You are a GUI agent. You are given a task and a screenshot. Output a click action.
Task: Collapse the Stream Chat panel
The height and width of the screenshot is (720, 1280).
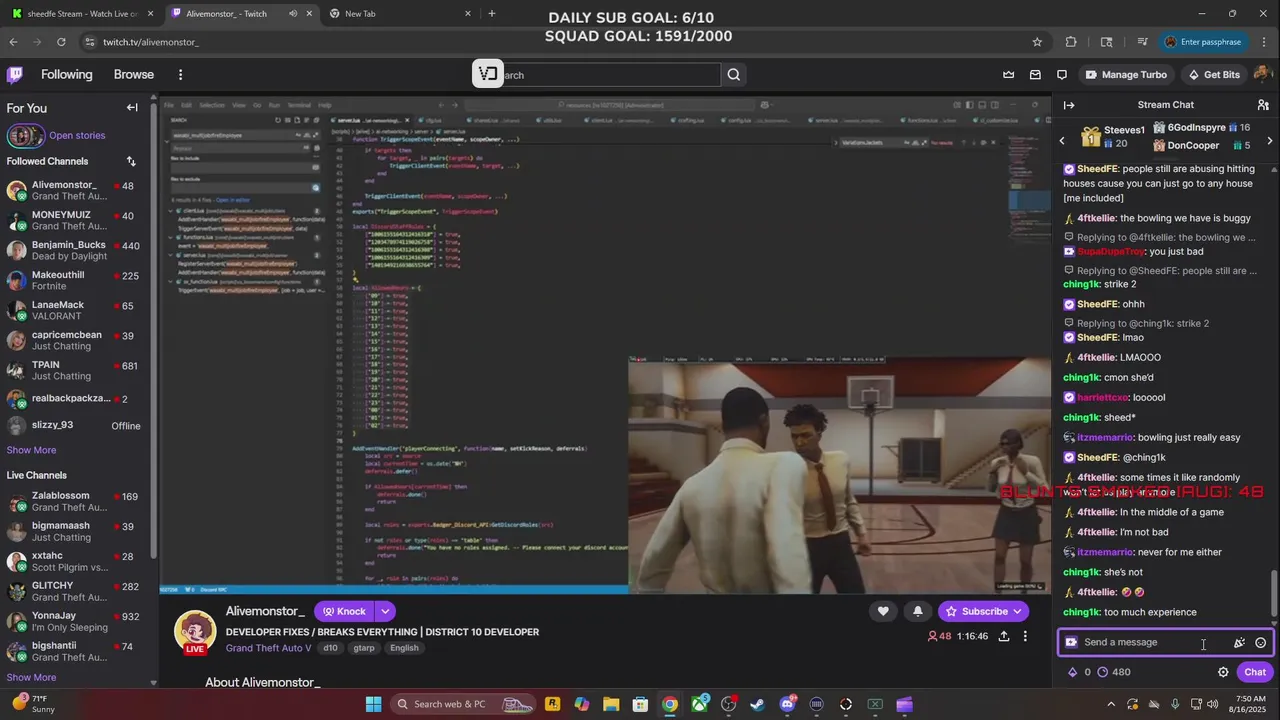click(x=1069, y=105)
